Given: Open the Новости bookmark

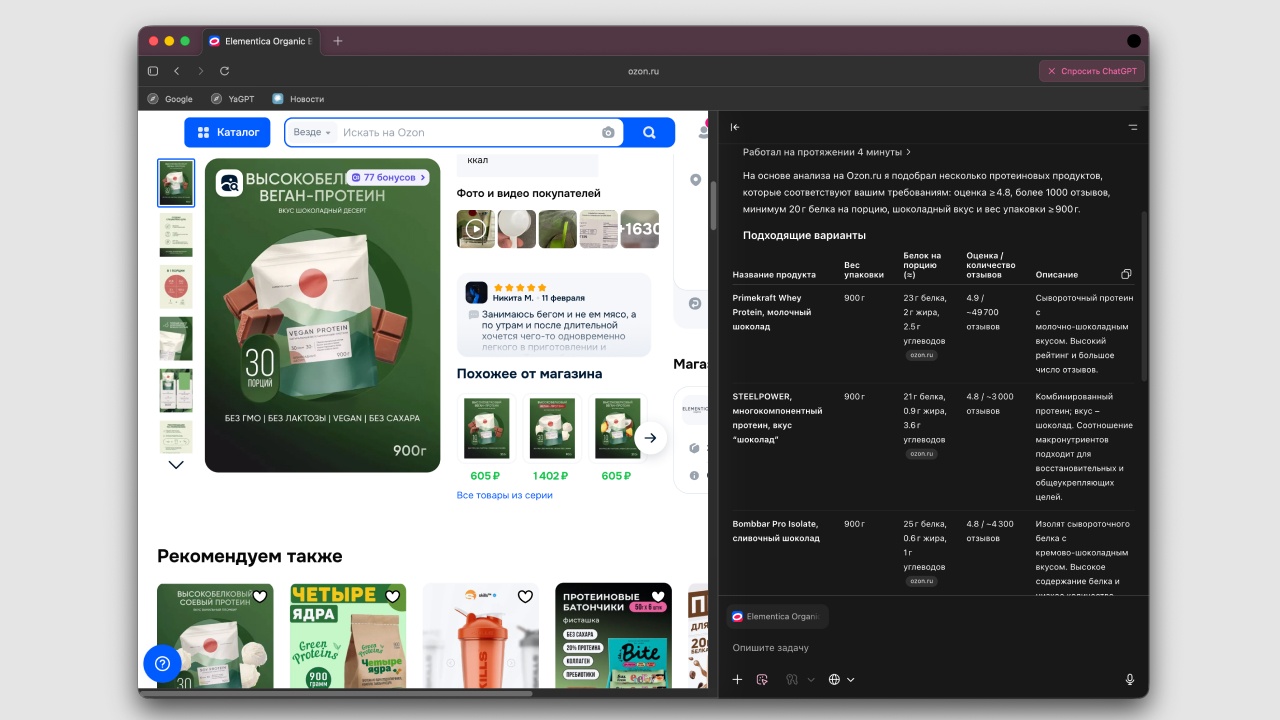Looking at the screenshot, I should (298, 99).
